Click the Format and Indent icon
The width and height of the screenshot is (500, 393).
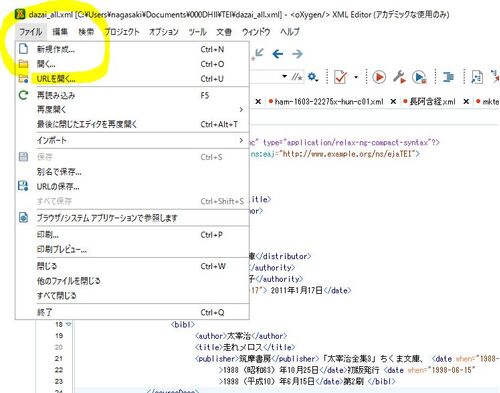448,77
